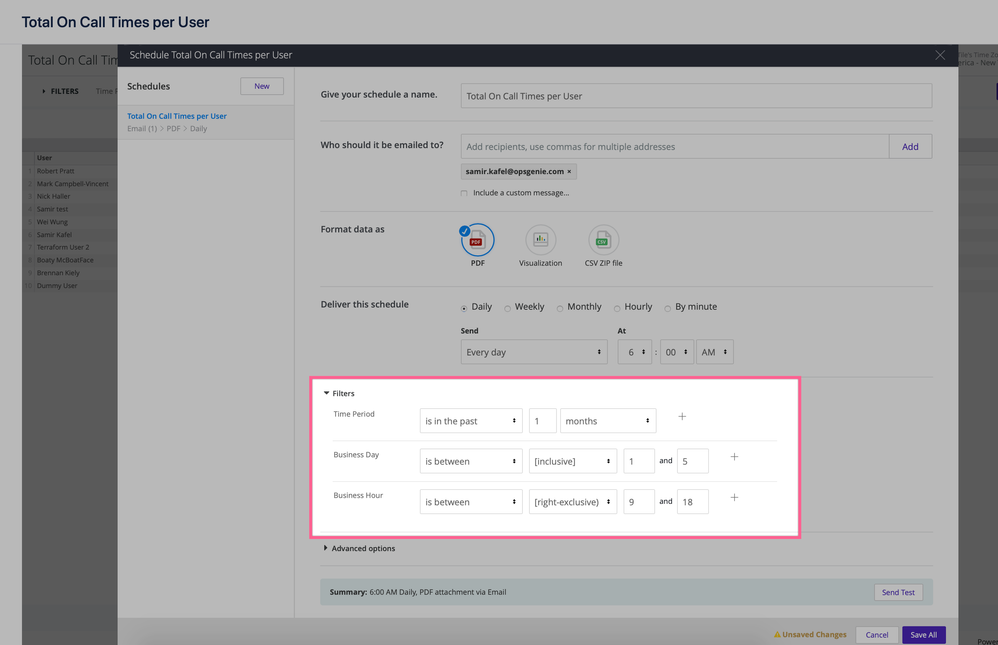Click the User column header
Screen dimensions: 998x645
tap(44, 157)
